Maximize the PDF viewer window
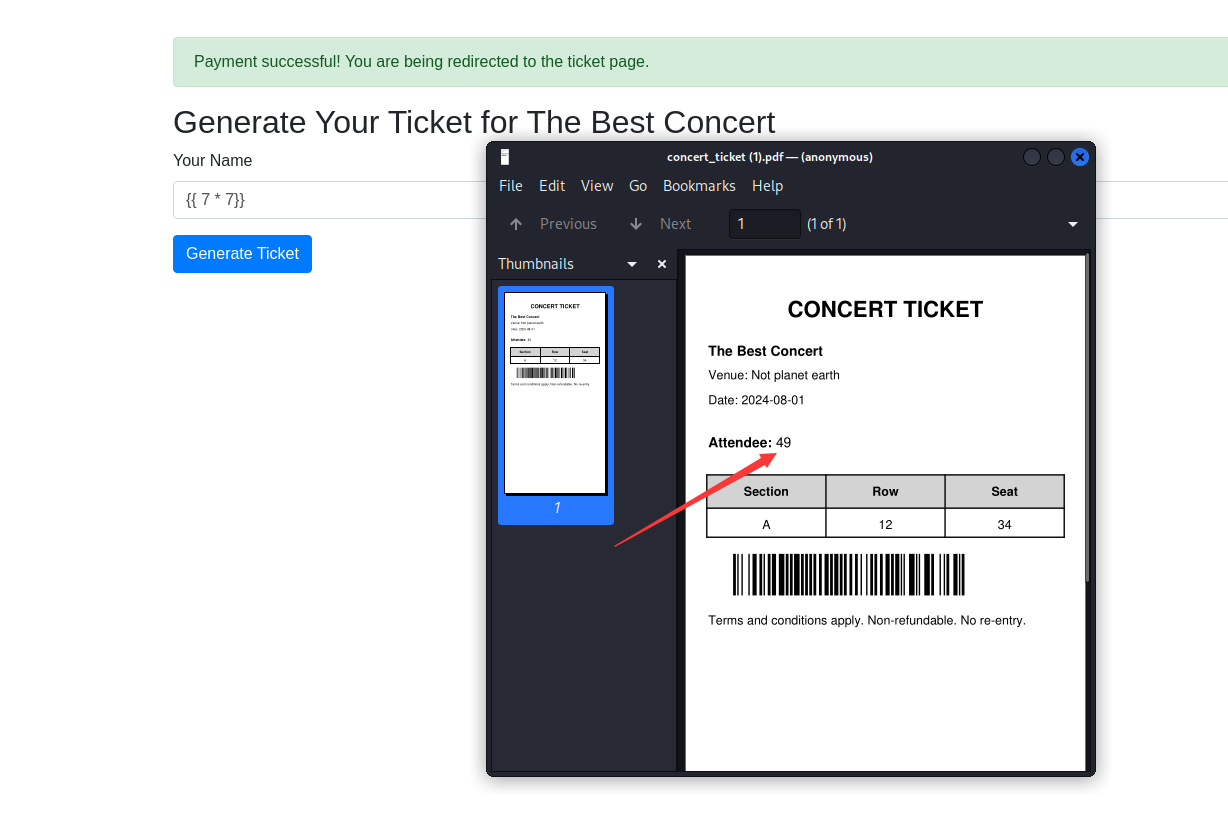The width and height of the screenshot is (1228, 837). [1056, 157]
